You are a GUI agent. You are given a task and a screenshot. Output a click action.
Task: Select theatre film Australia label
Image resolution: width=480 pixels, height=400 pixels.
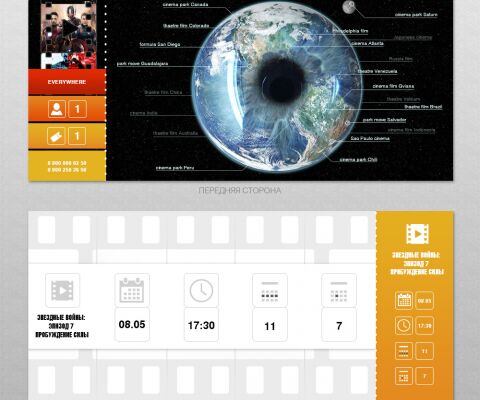tap(175, 133)
